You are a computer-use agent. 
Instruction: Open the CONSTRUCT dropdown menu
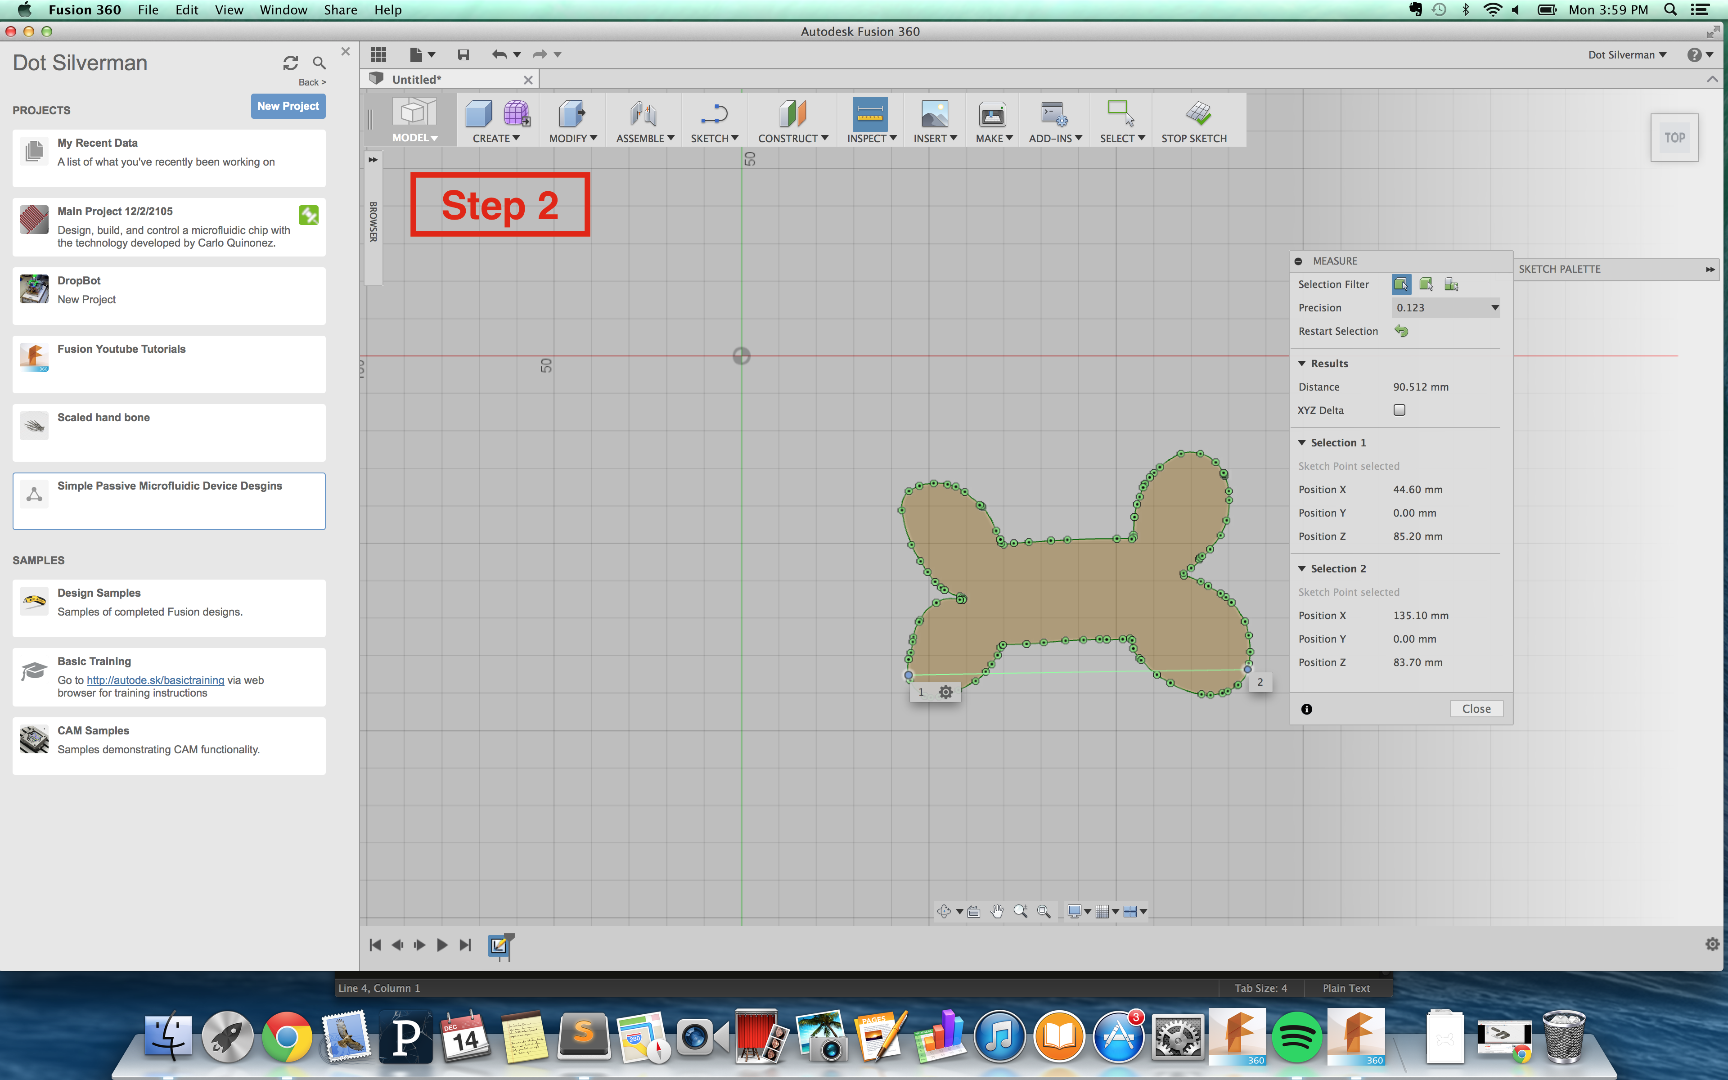[793, 138]
